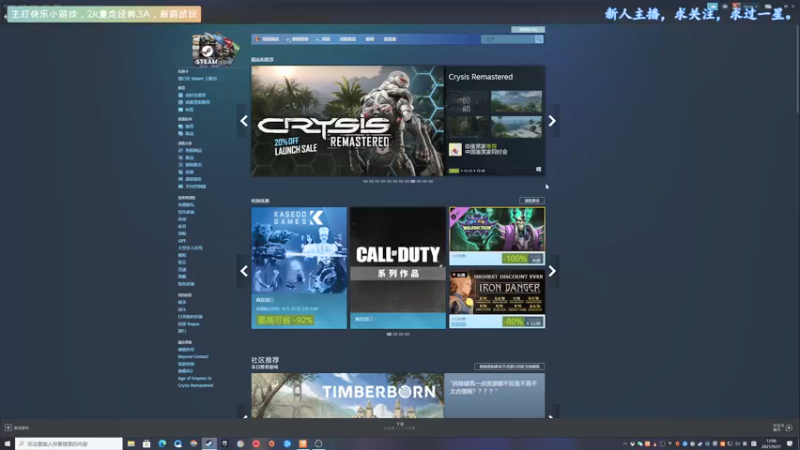Go to previous special offers with left arrow
This screenshot has width=800, height=450.
[x=244, y=271]
